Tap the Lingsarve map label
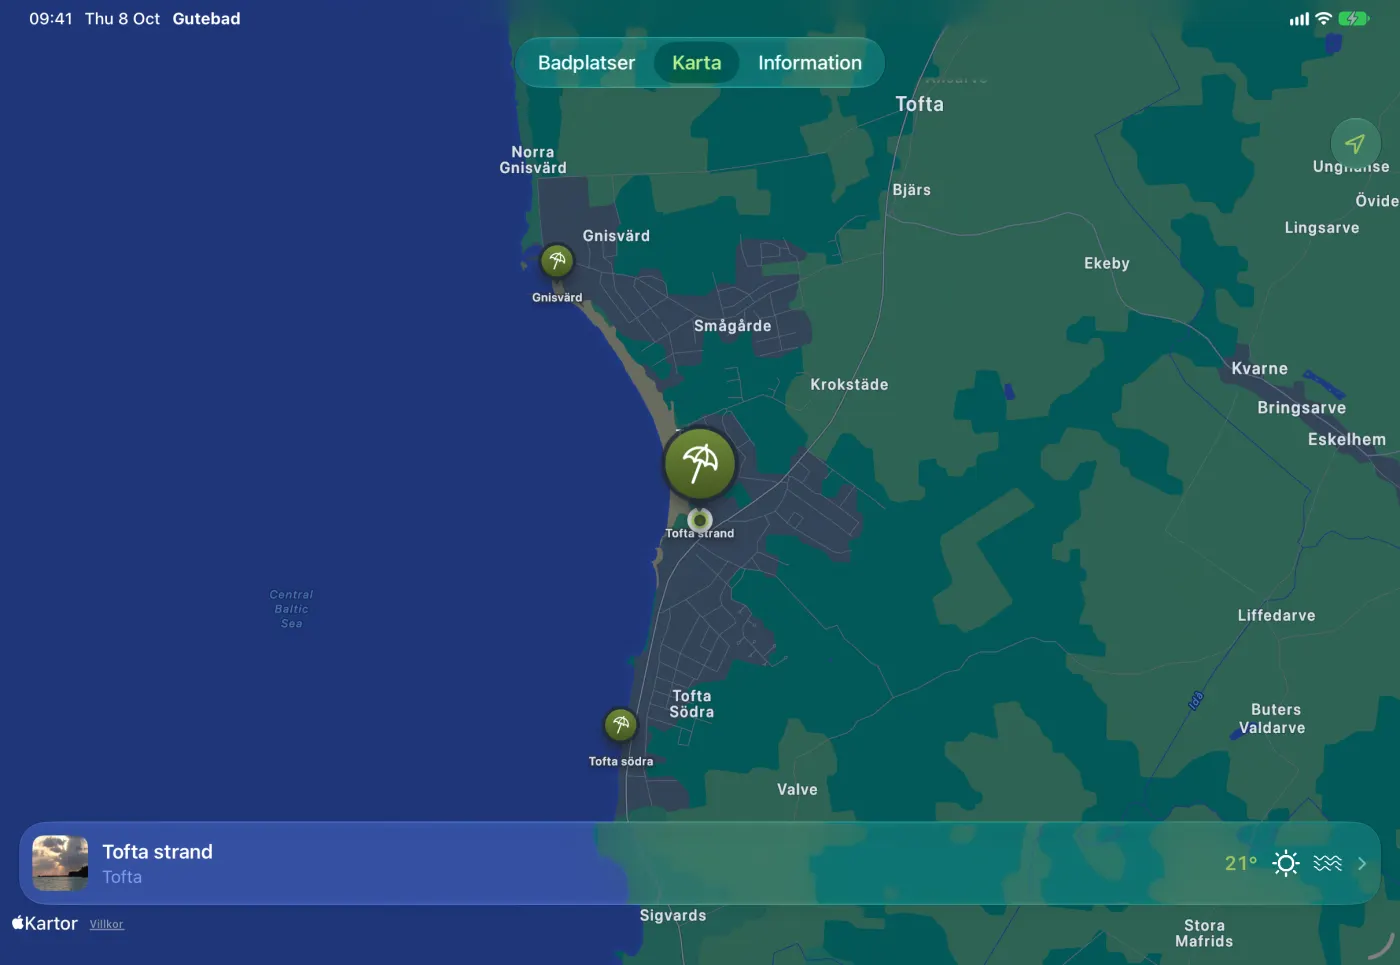This screenshot has height=965, width=1400. (x=1322, y=227)
